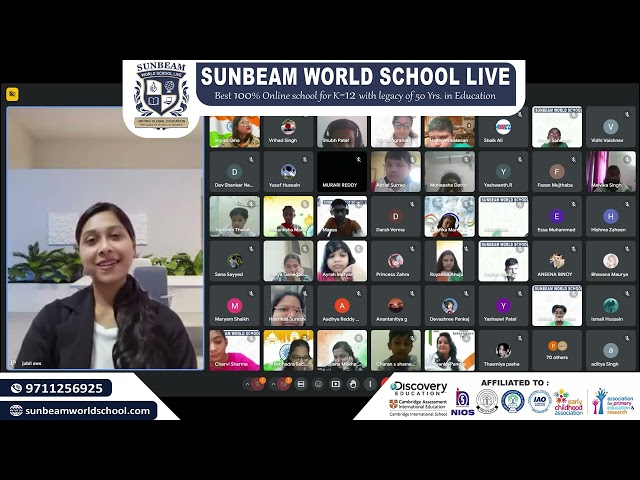Toggle closed captions in the call toolbar

301,384
